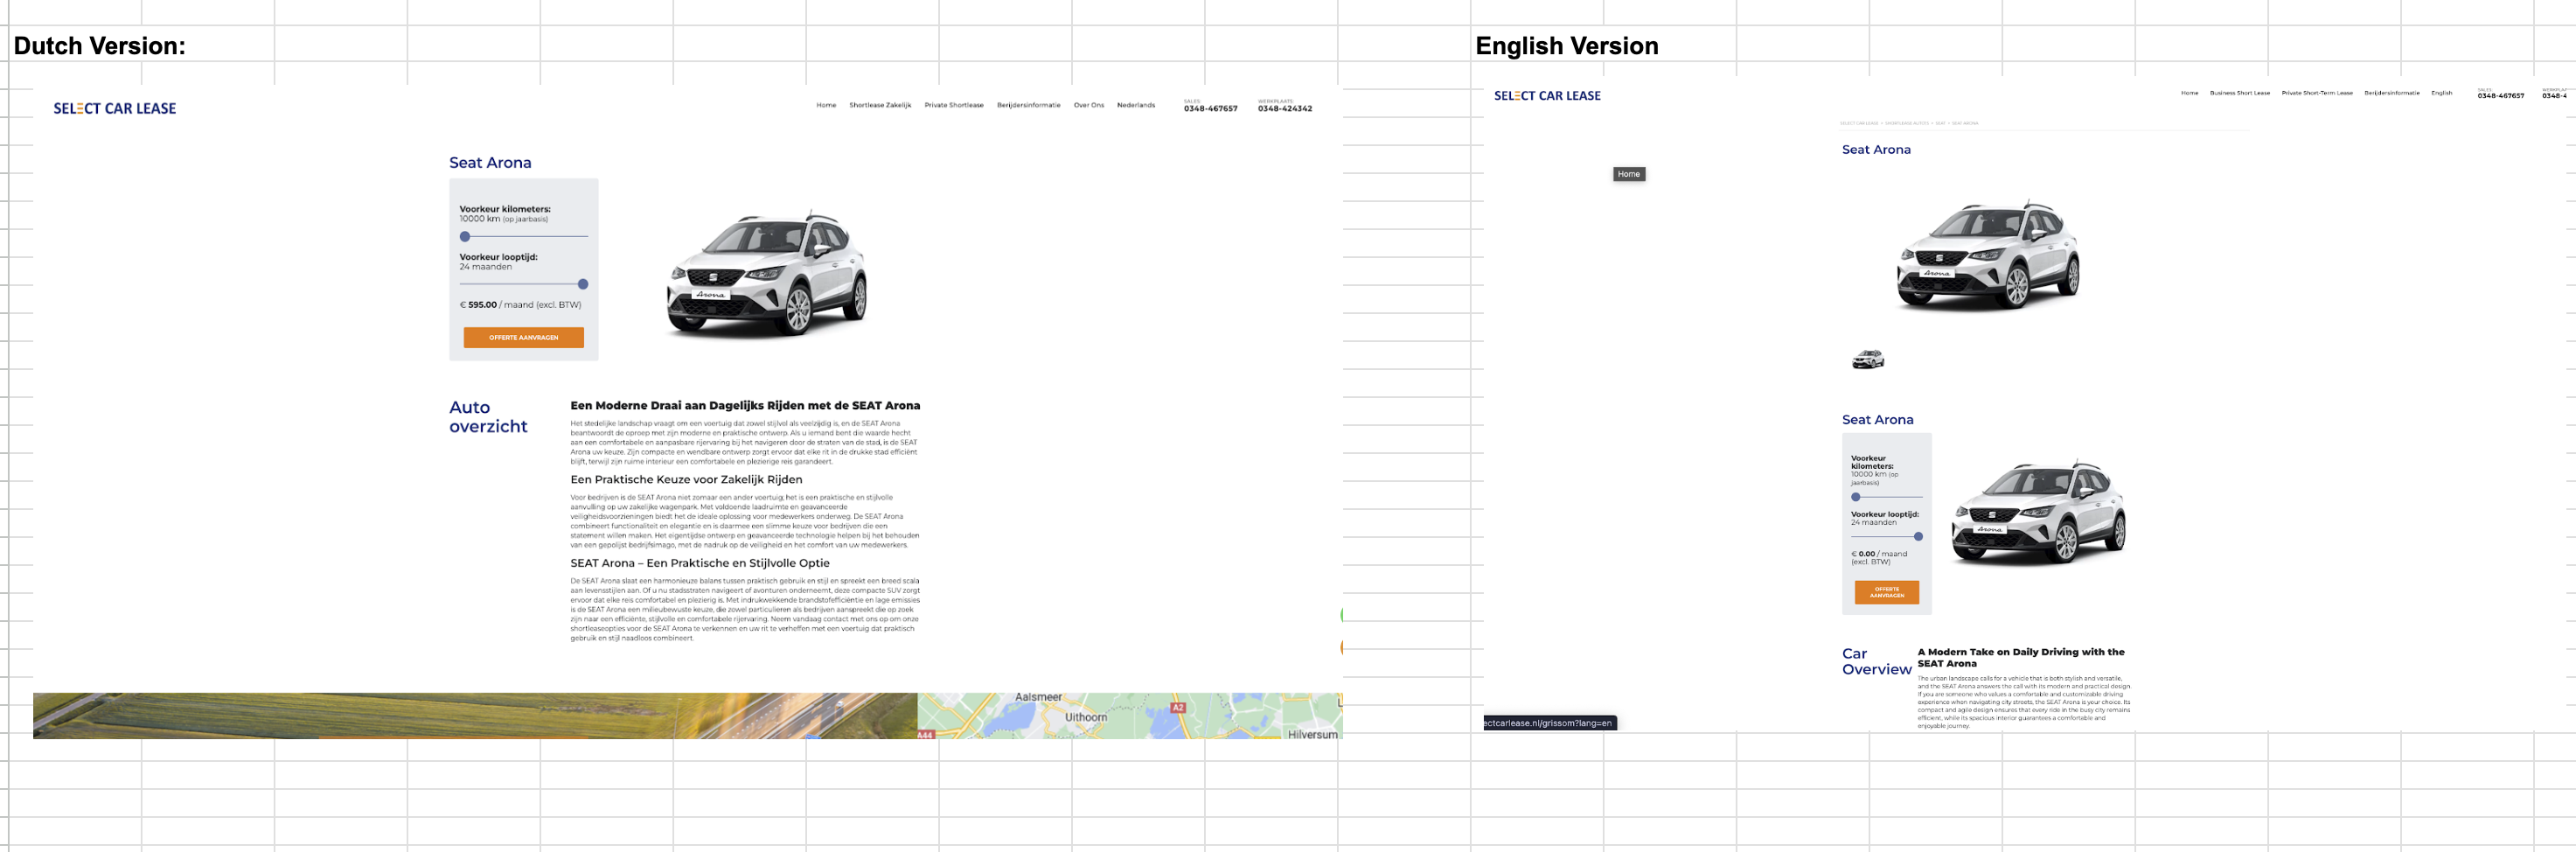Click heading Een Moderne Draai aan Dagelijks Rijden
This screenshot has height=852, width=2576.
pos(745,406)
